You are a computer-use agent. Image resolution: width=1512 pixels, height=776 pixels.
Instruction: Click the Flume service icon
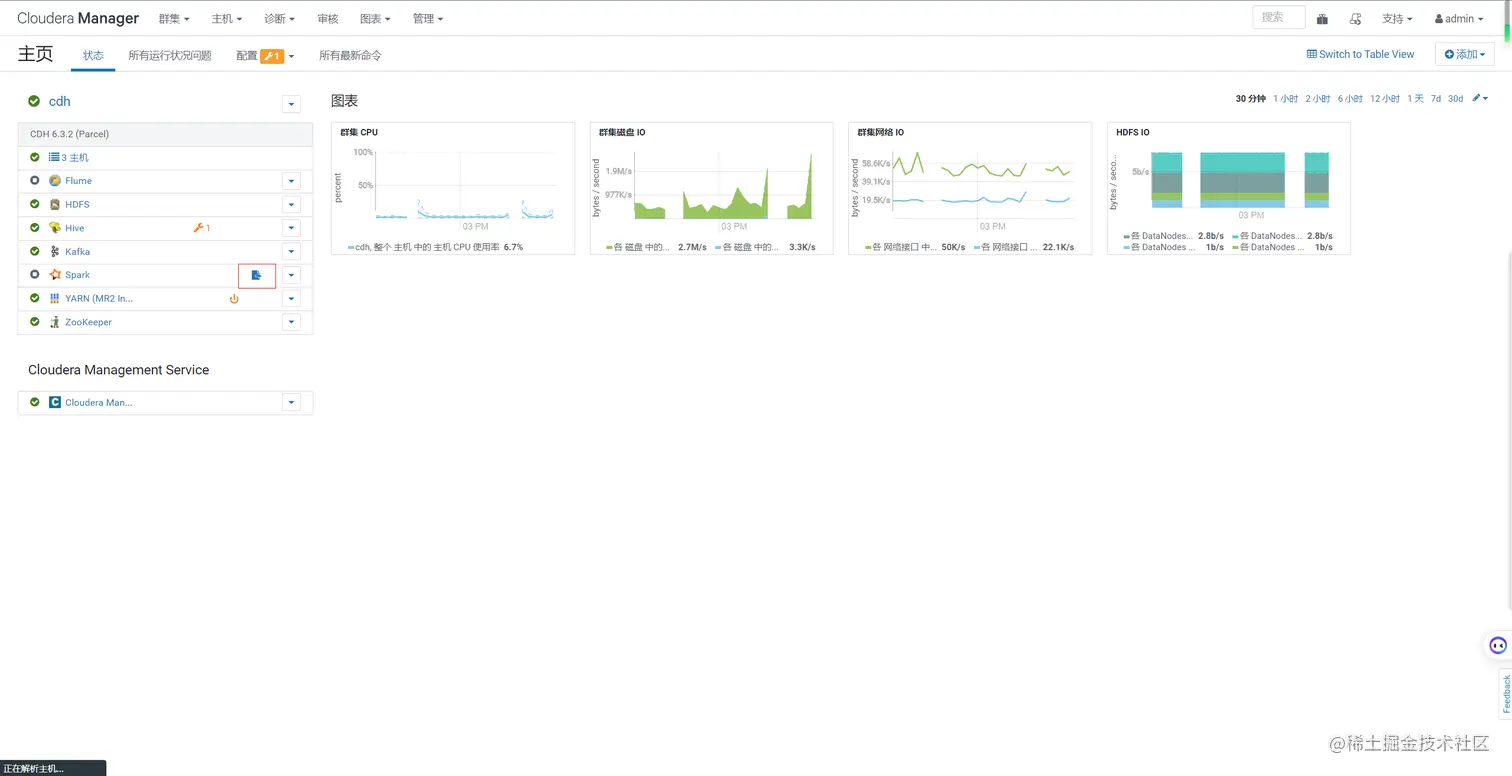click(55, 181)
